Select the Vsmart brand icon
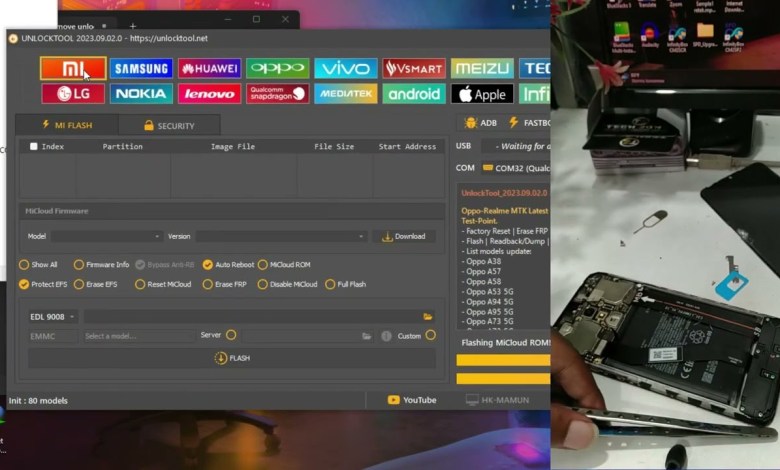 pos(414,68)
